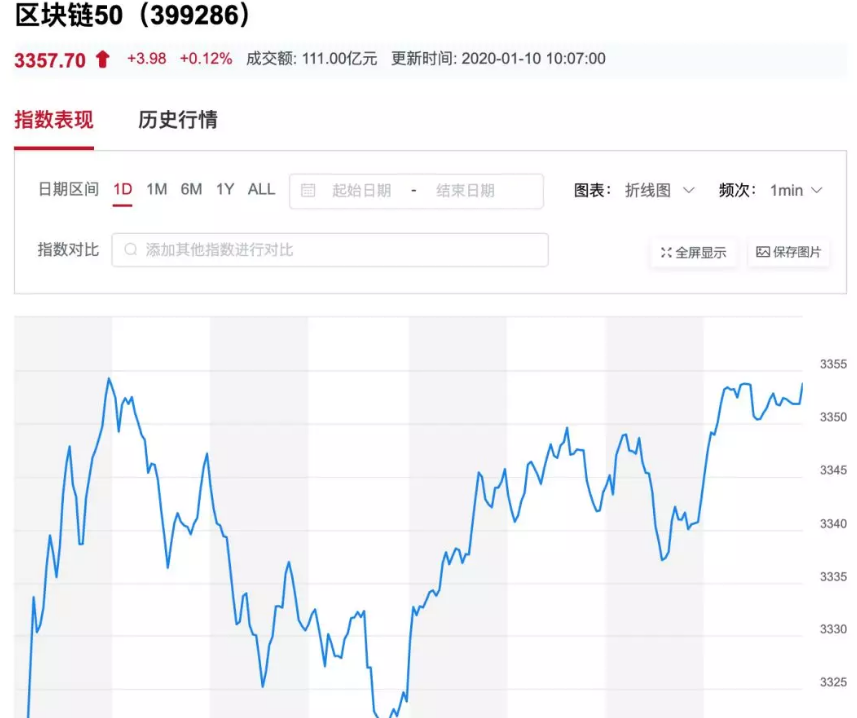Screen dimensions: 857x718
Task: Click the index price 3357.70
Action: click(50, 60)
